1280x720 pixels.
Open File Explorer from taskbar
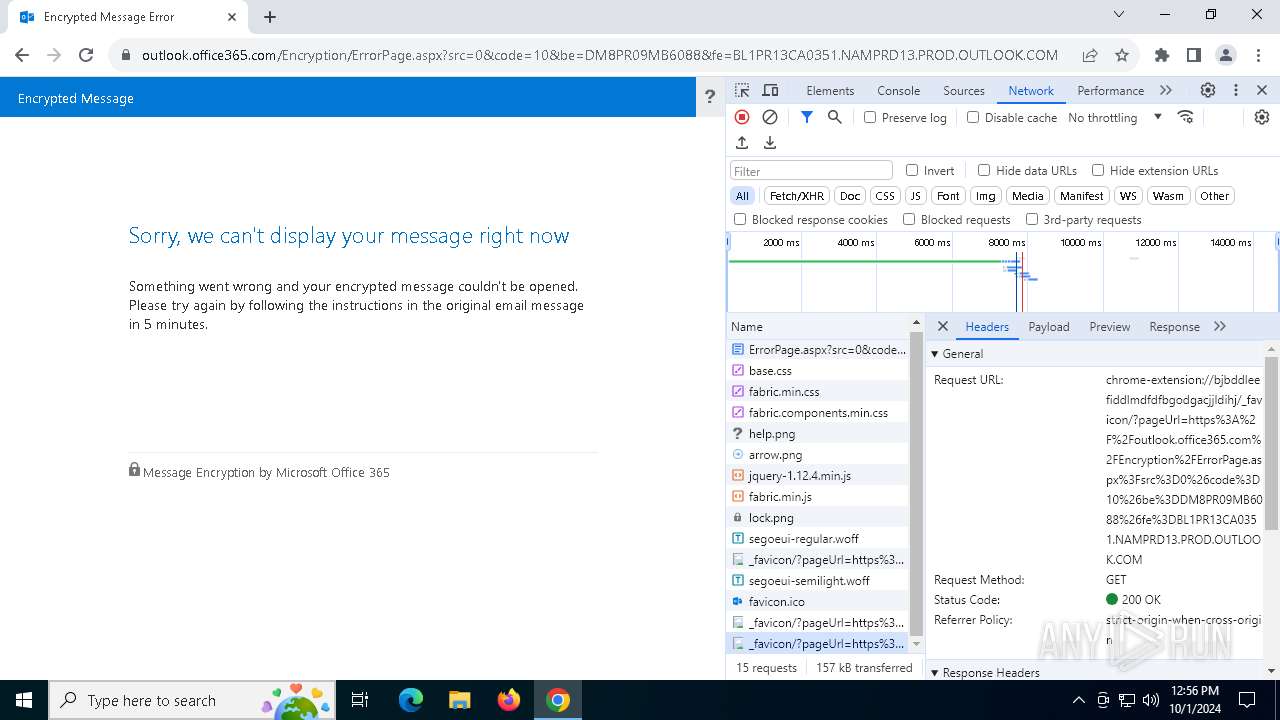click(460, 700)
